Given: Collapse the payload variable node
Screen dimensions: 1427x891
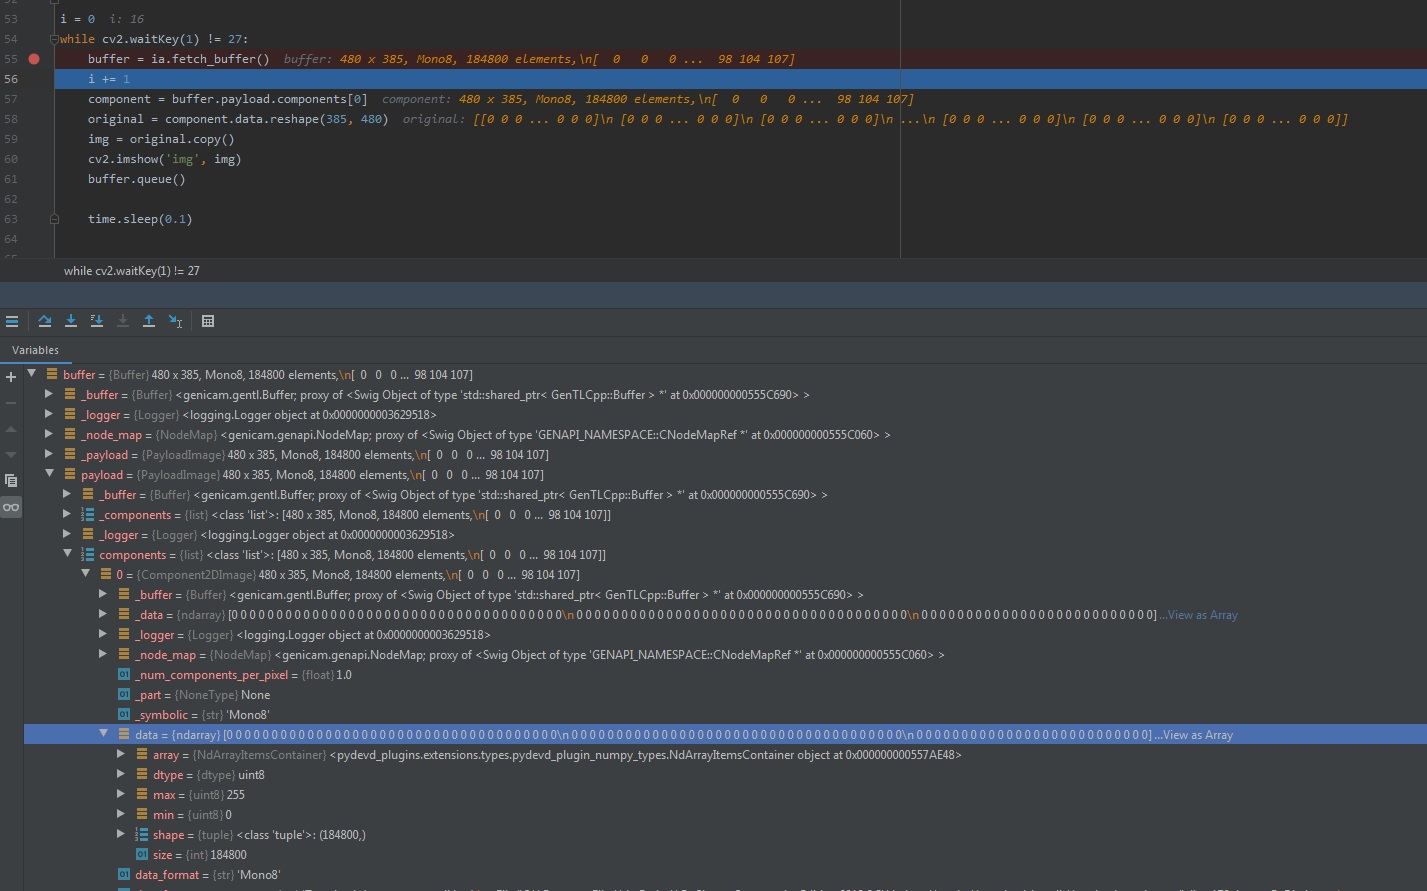Looking at the screenshot, I should (50, 474).
